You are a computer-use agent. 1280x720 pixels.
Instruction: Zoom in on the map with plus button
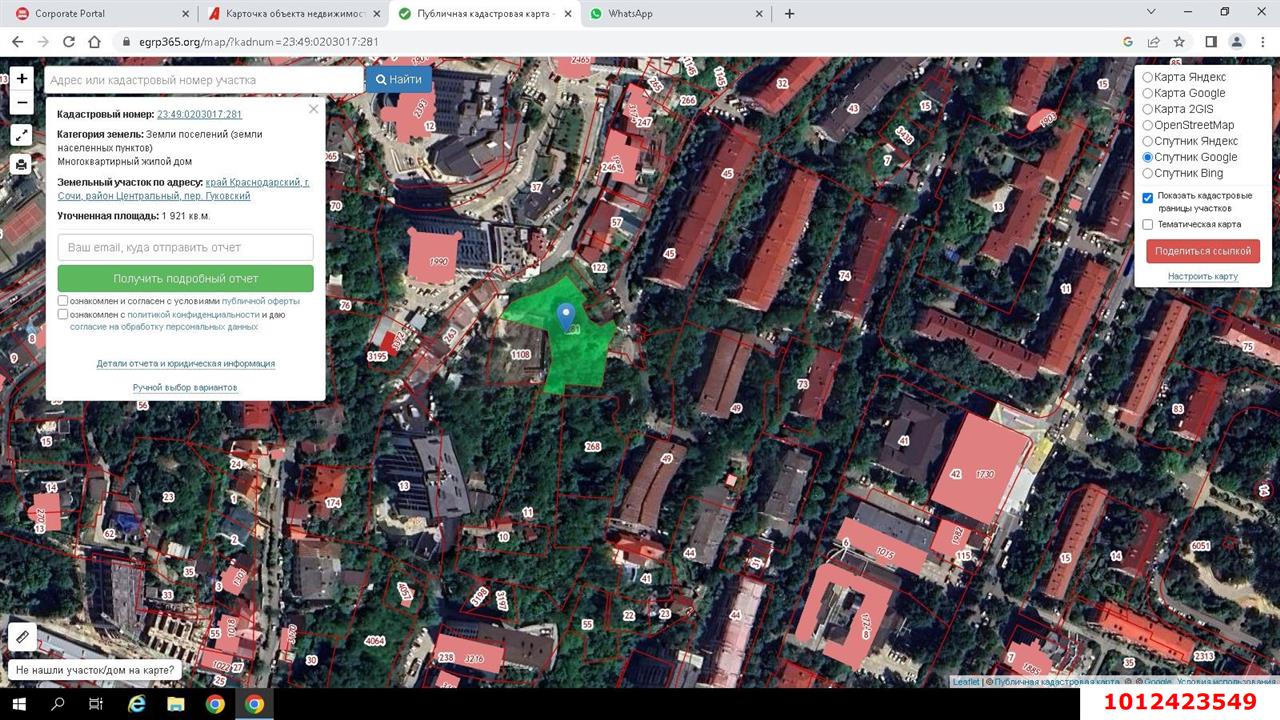22,78
